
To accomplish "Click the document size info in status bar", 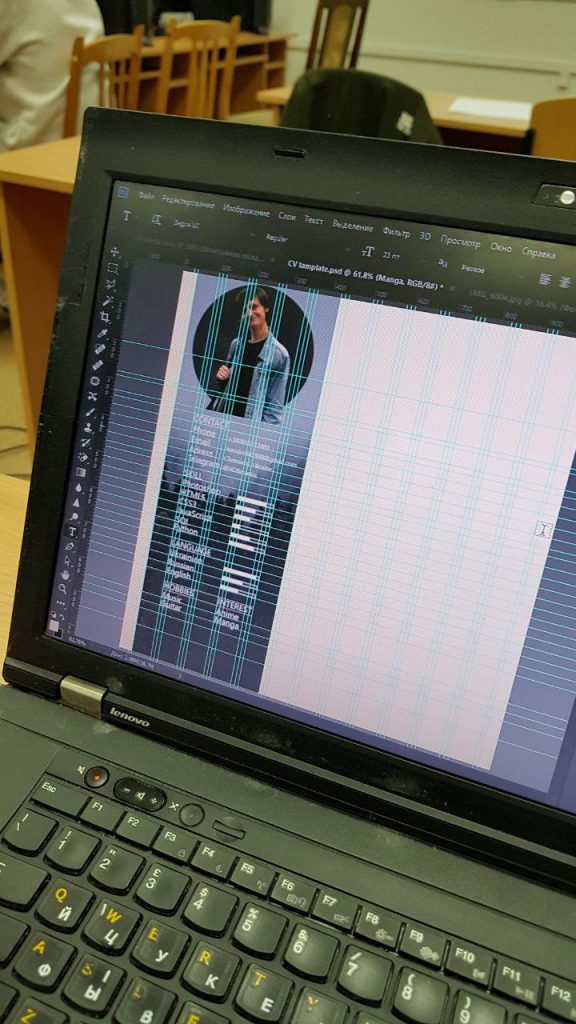I will point(133,661).
